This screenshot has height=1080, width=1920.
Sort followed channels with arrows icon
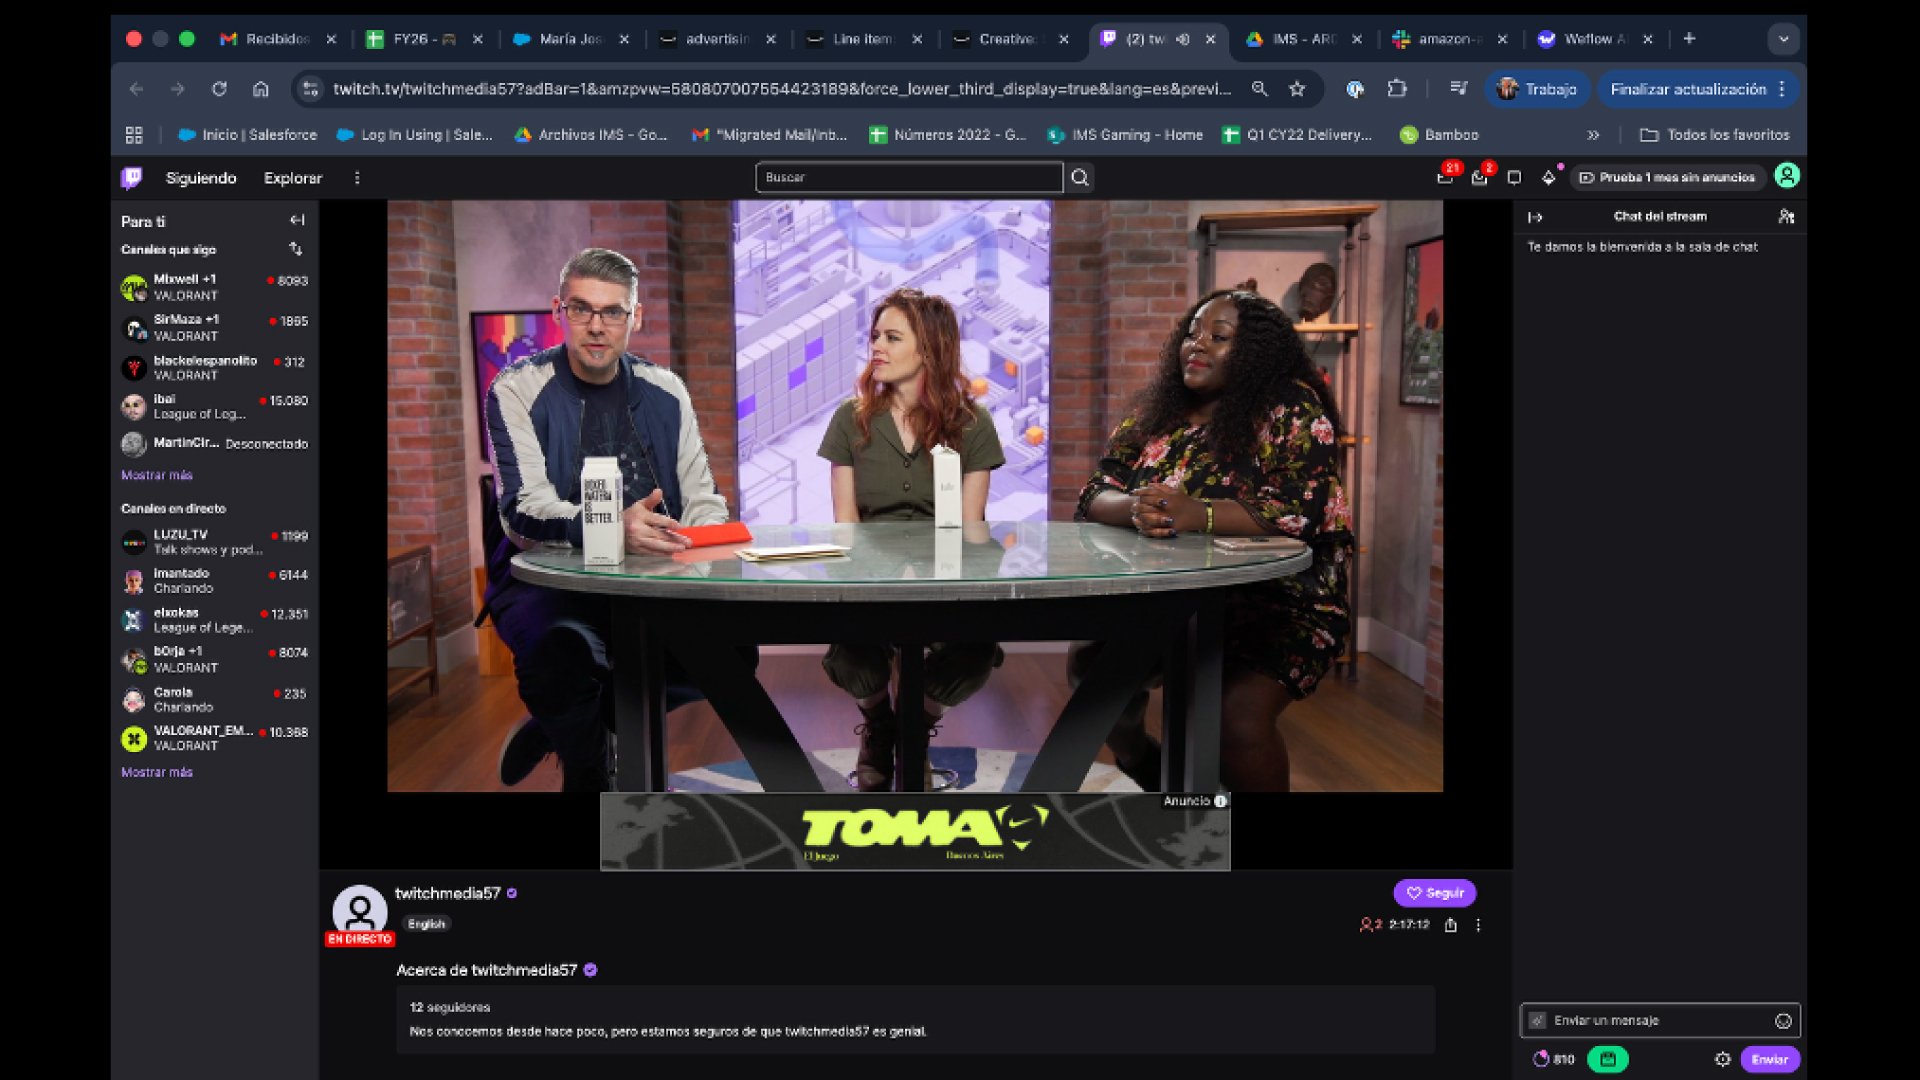tap(296, 249)
